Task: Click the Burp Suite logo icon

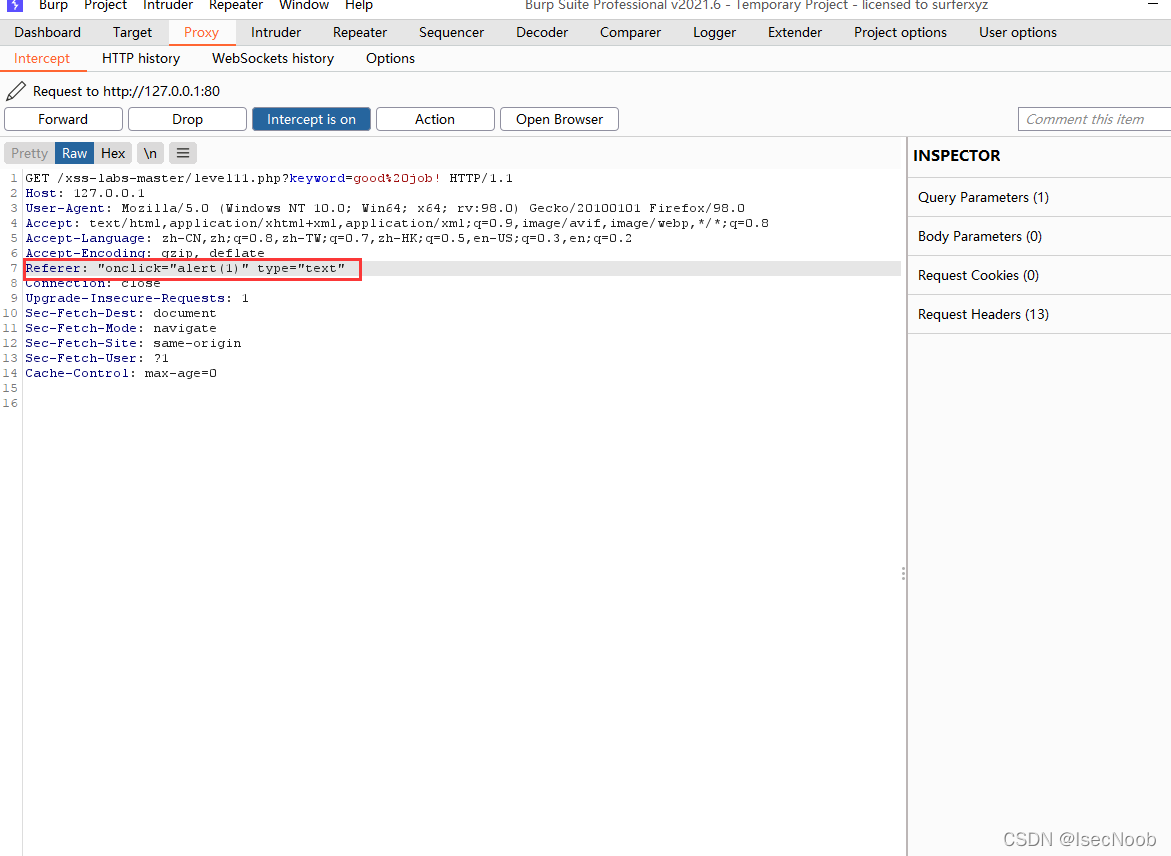Action: point(15,5)
